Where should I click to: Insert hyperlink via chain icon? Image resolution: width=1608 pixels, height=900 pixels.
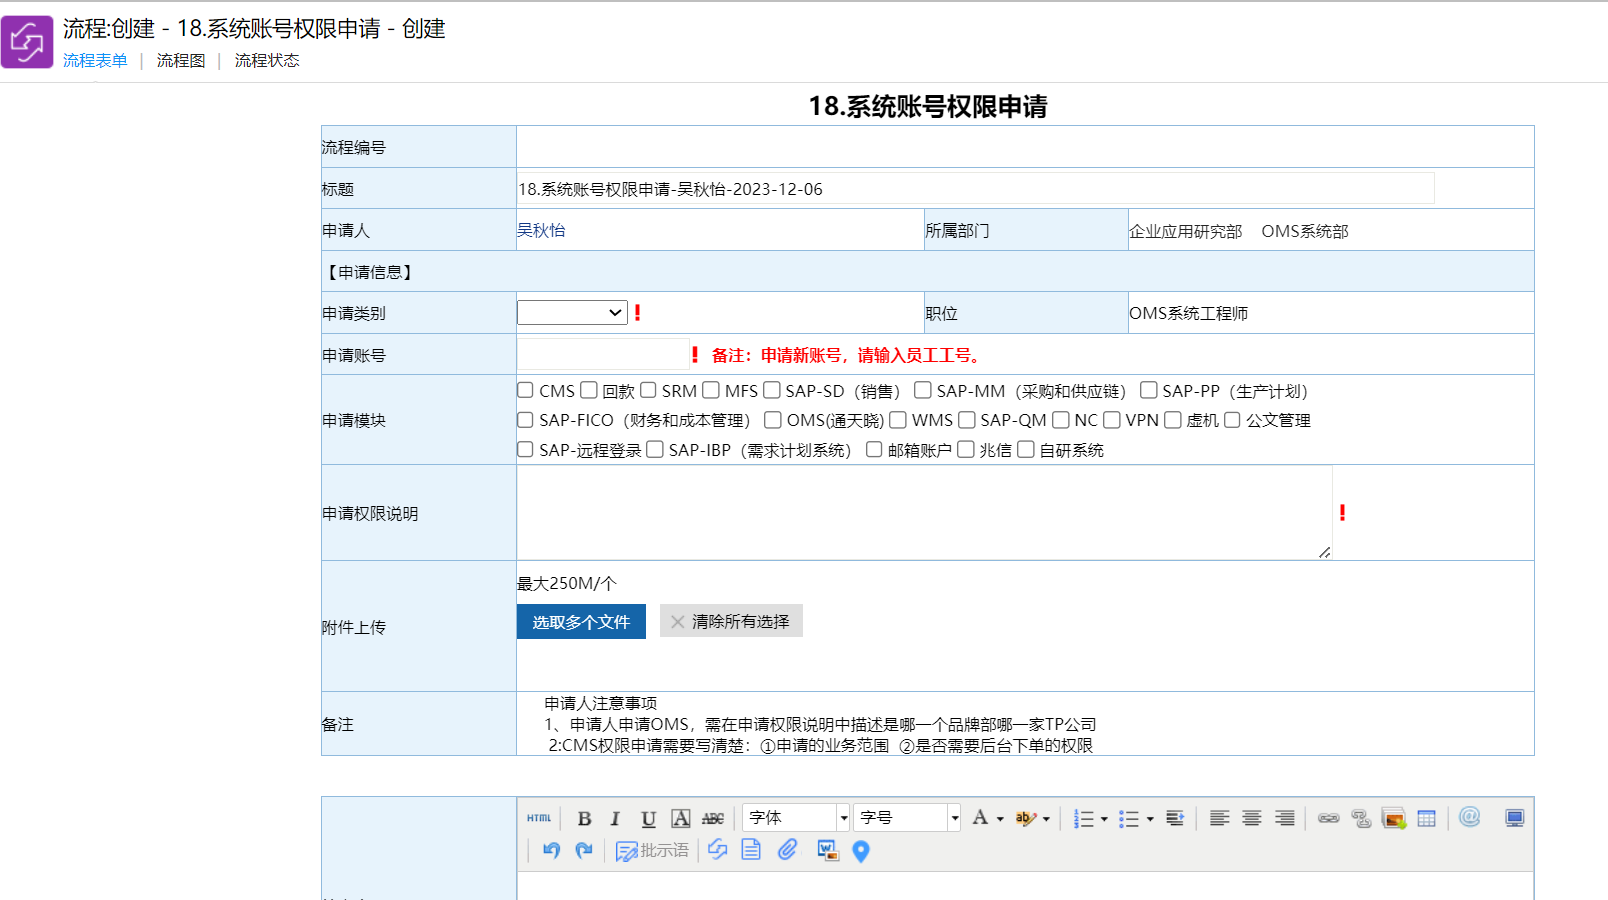pos(1328,818)
